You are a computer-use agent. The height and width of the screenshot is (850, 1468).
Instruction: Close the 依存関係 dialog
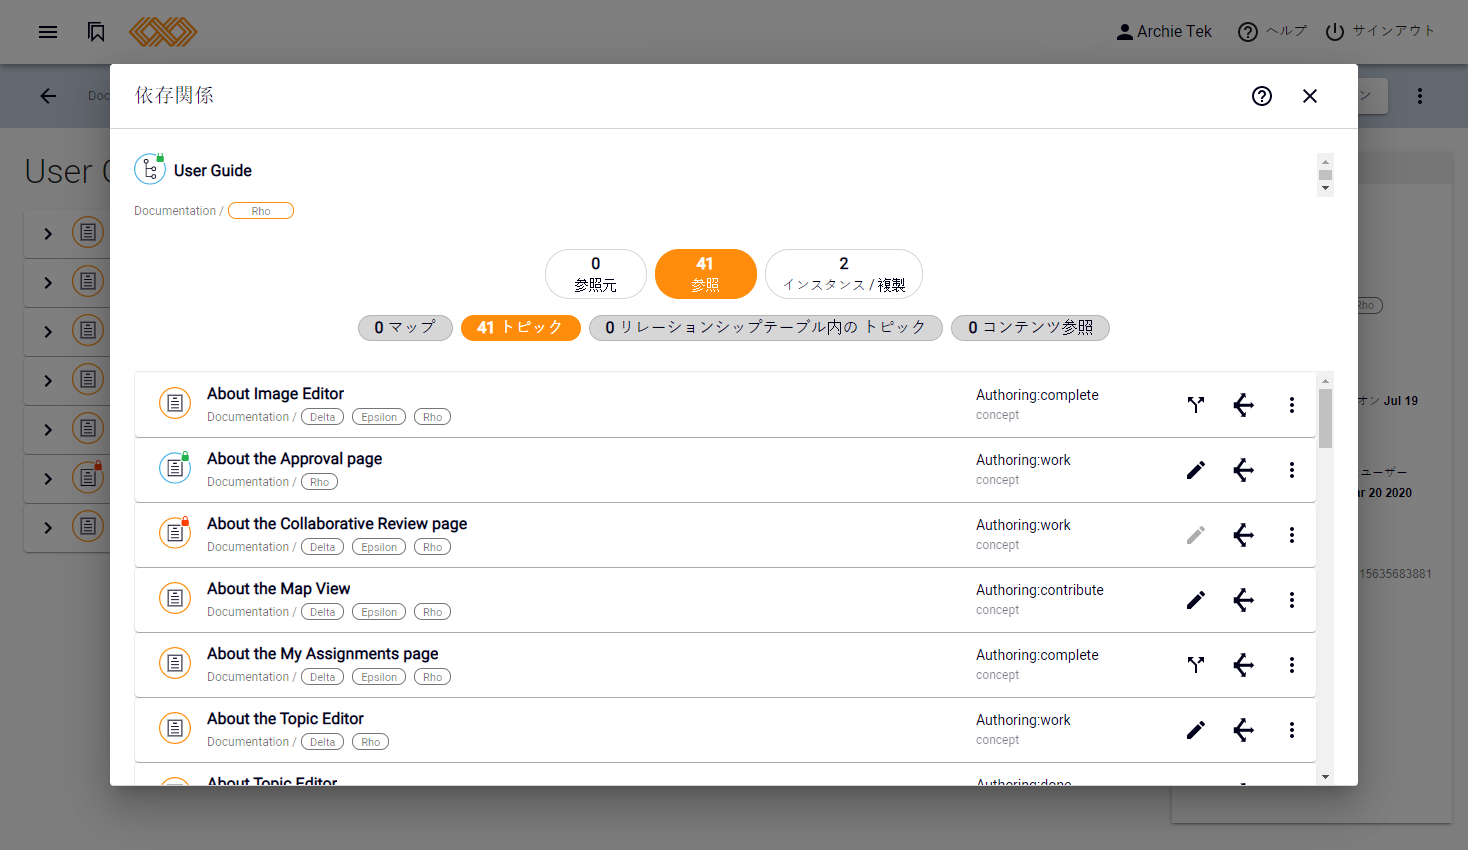tap(1310, 96)
